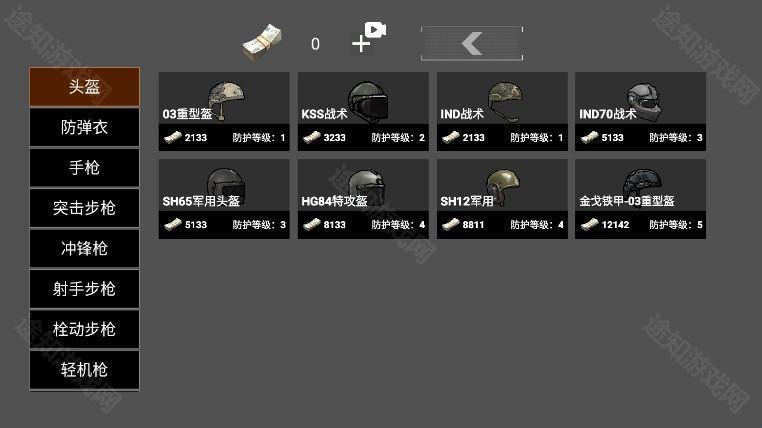
Task: Open the 栓动步枪 category
Action: pyautogui.click(x=85, y=329)
